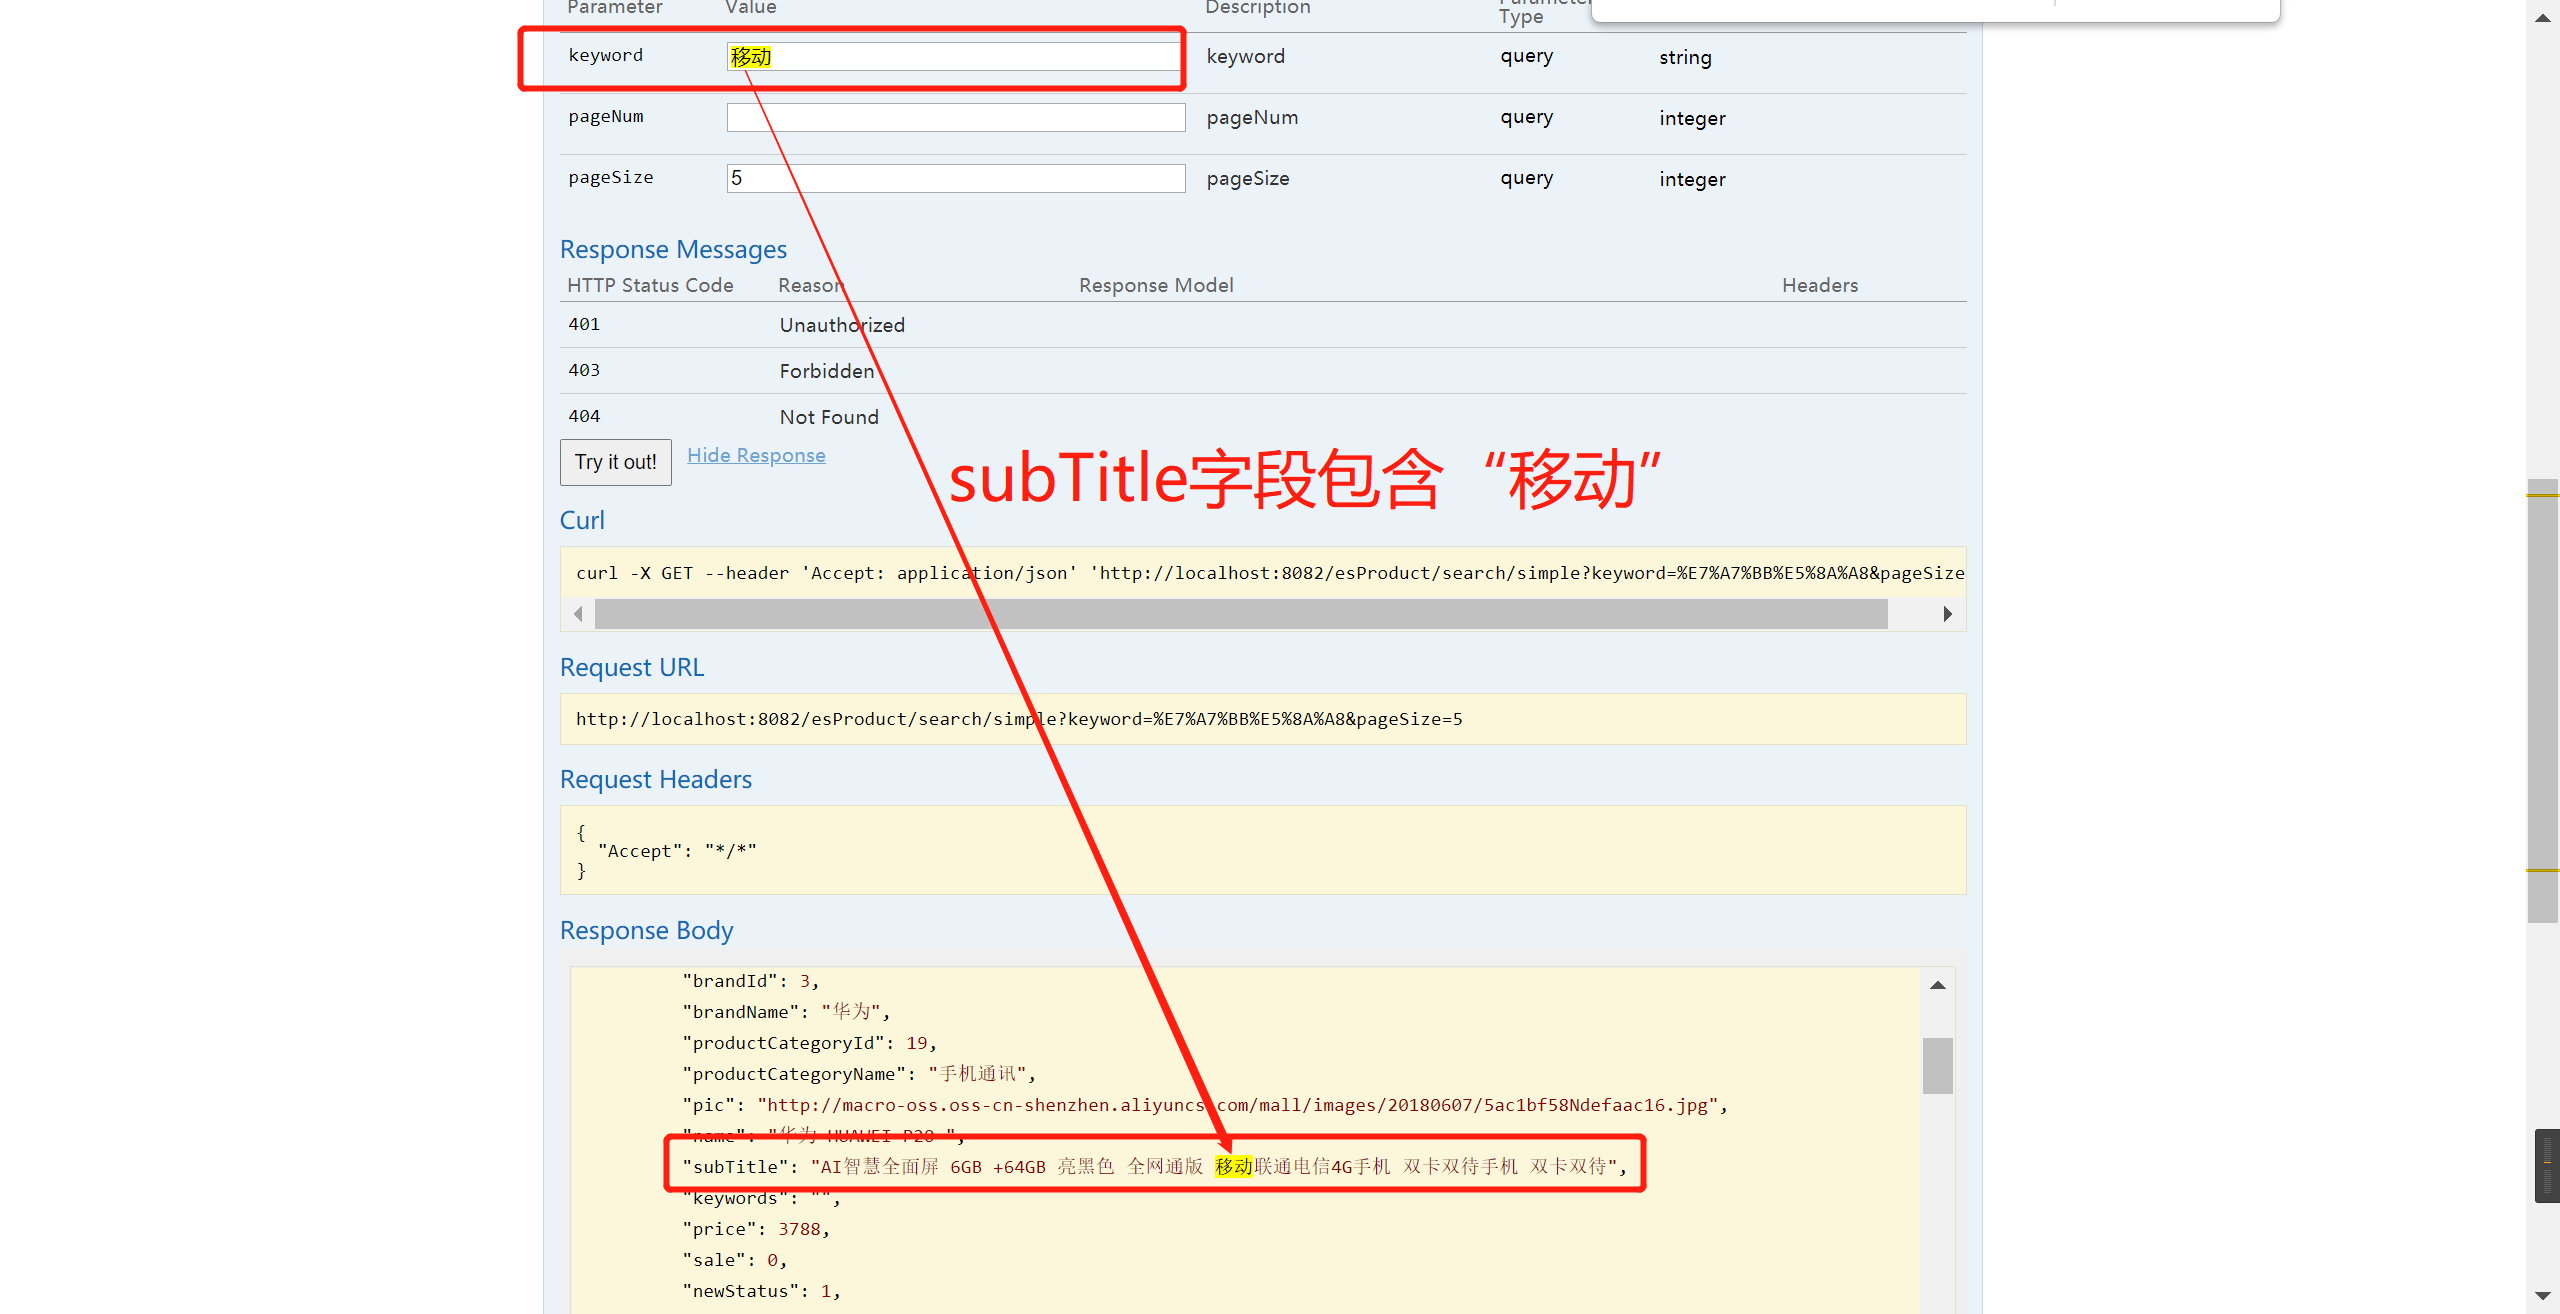Select the Request URL text
The image size is (2560, 1314).
tap(1019, 719)
